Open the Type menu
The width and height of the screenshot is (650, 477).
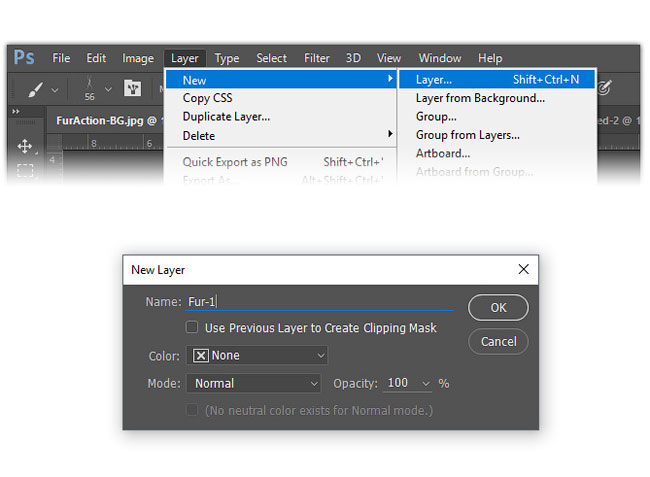pos(227,58)
